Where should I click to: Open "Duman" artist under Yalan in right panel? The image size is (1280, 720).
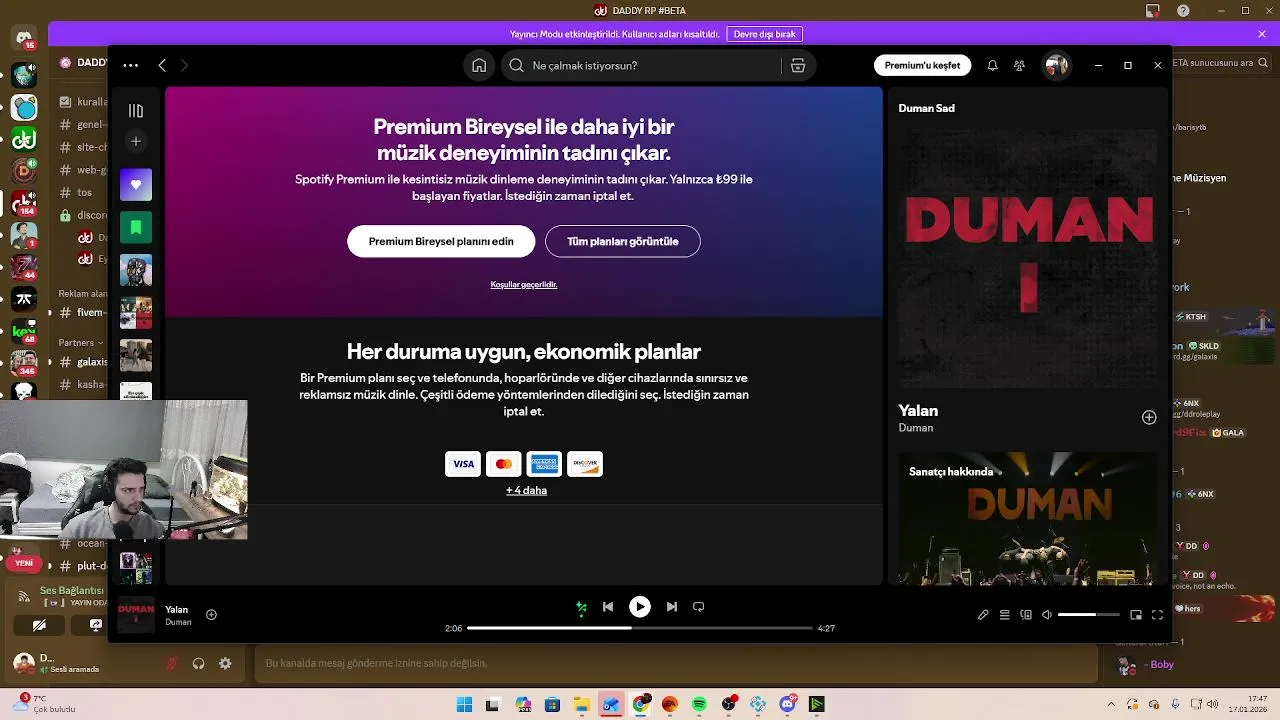tap(916, 428)
